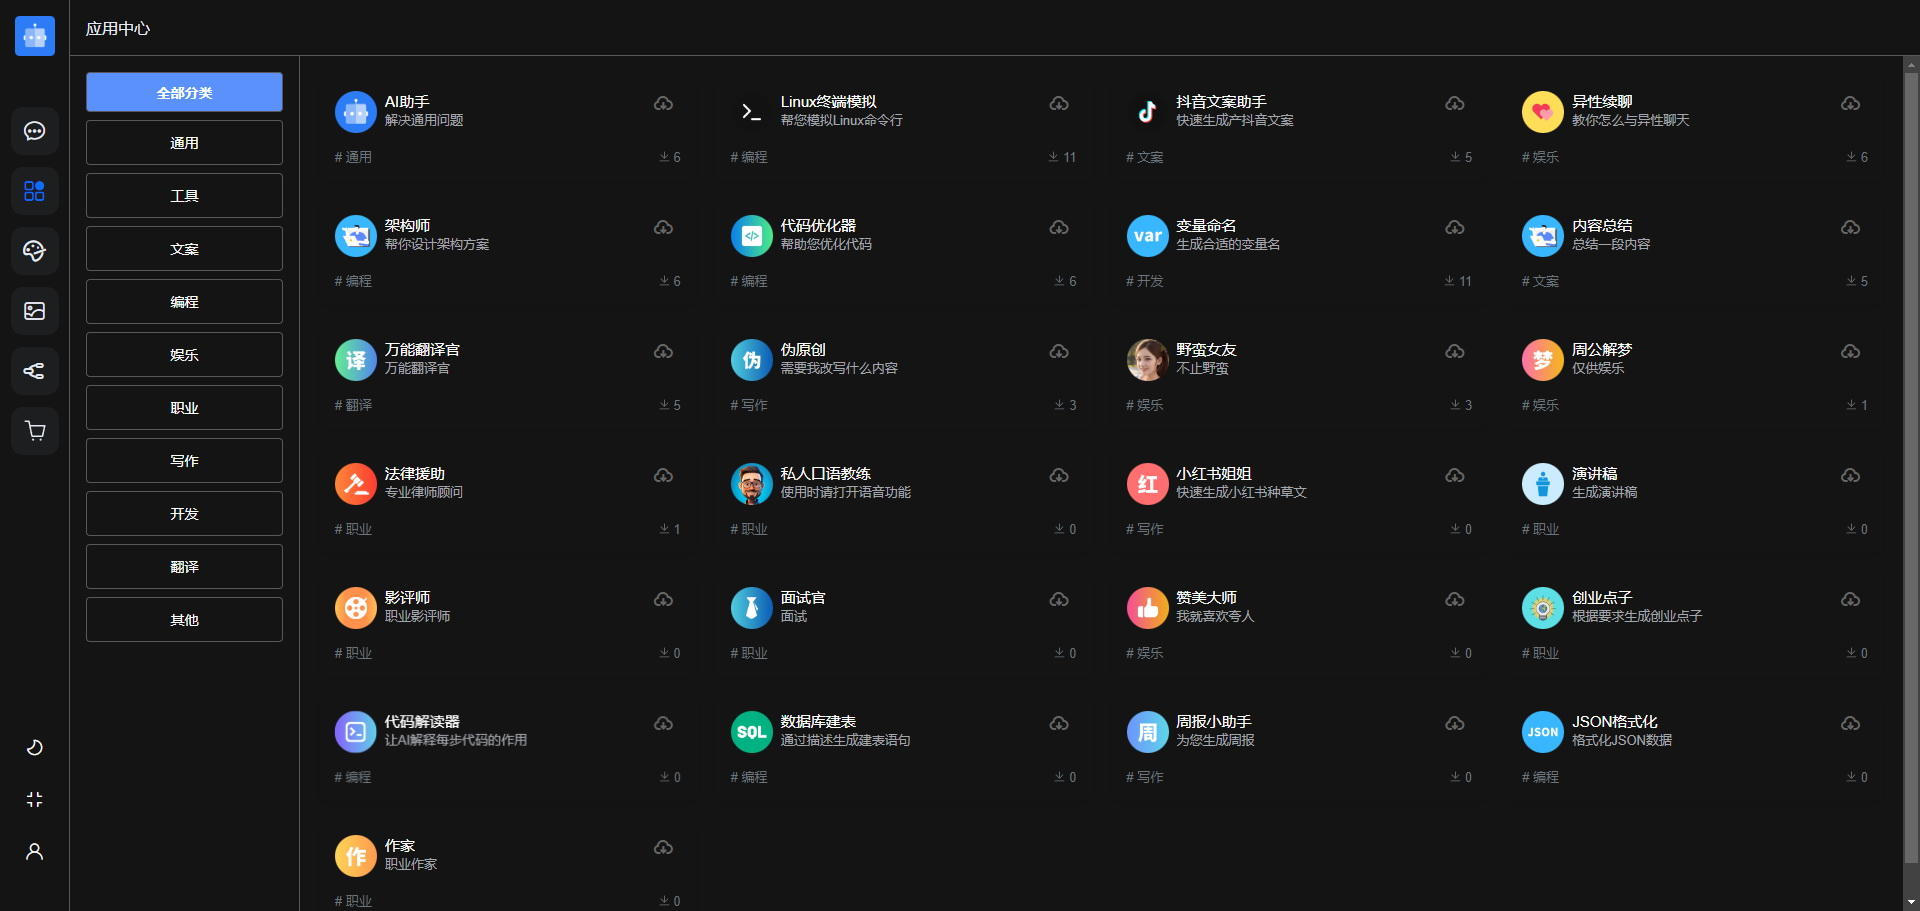Toggle the fullscreen collapse icon in sidebar
1920x911 pixels.
tap(34, 799)
